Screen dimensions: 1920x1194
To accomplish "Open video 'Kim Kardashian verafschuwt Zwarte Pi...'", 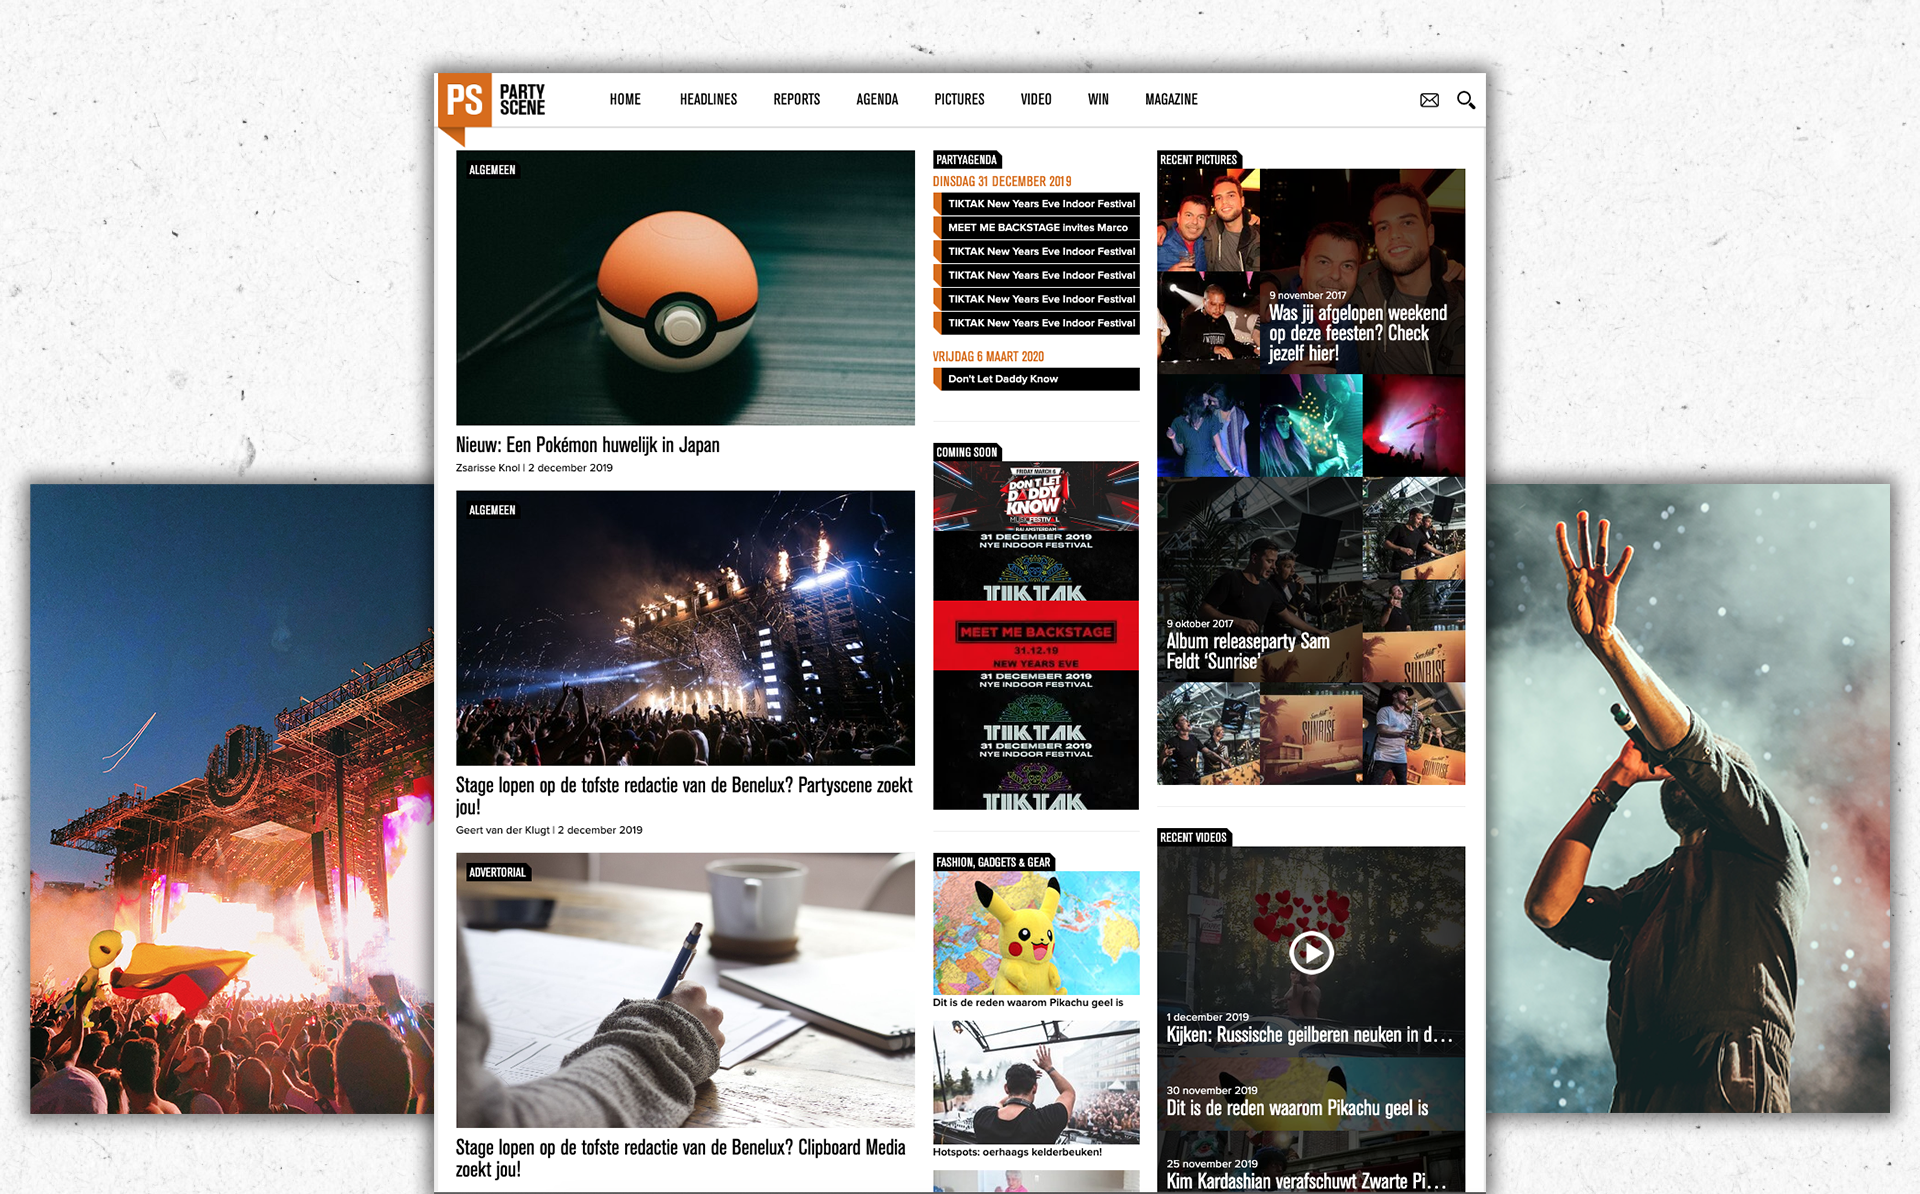I will pyautogui.click(x=1306, y=1181).
